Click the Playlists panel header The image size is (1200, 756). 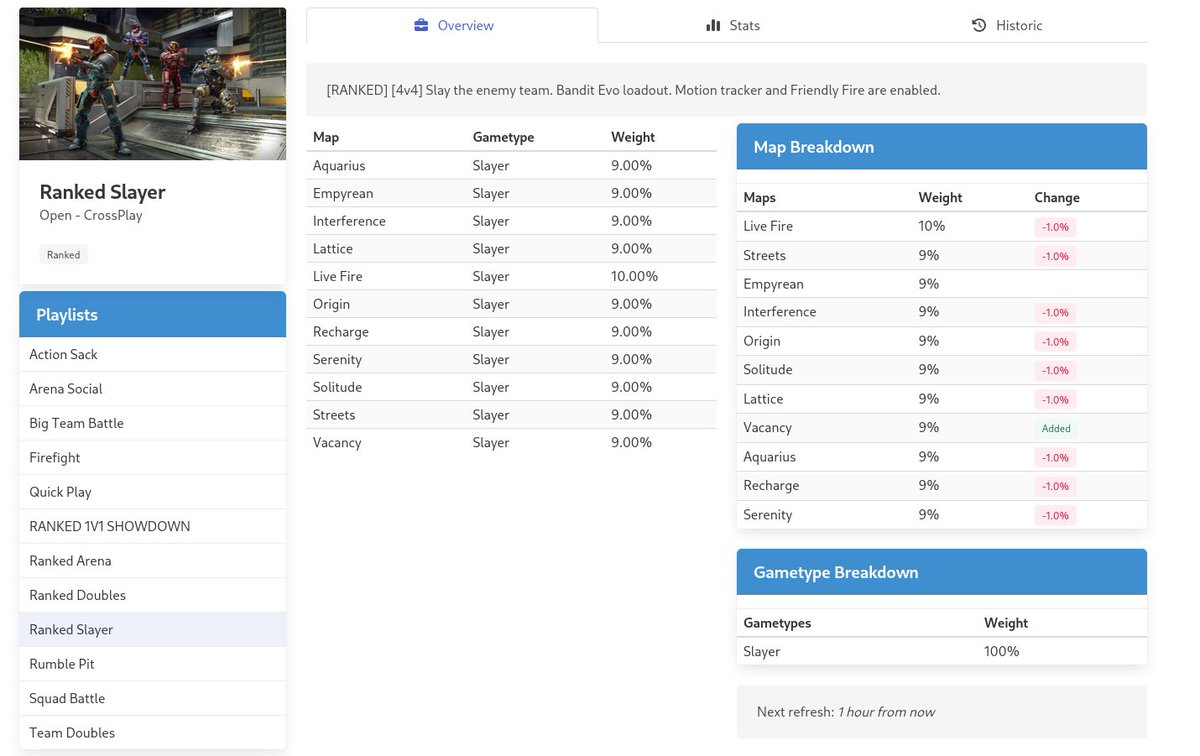[x=152, y=314]
